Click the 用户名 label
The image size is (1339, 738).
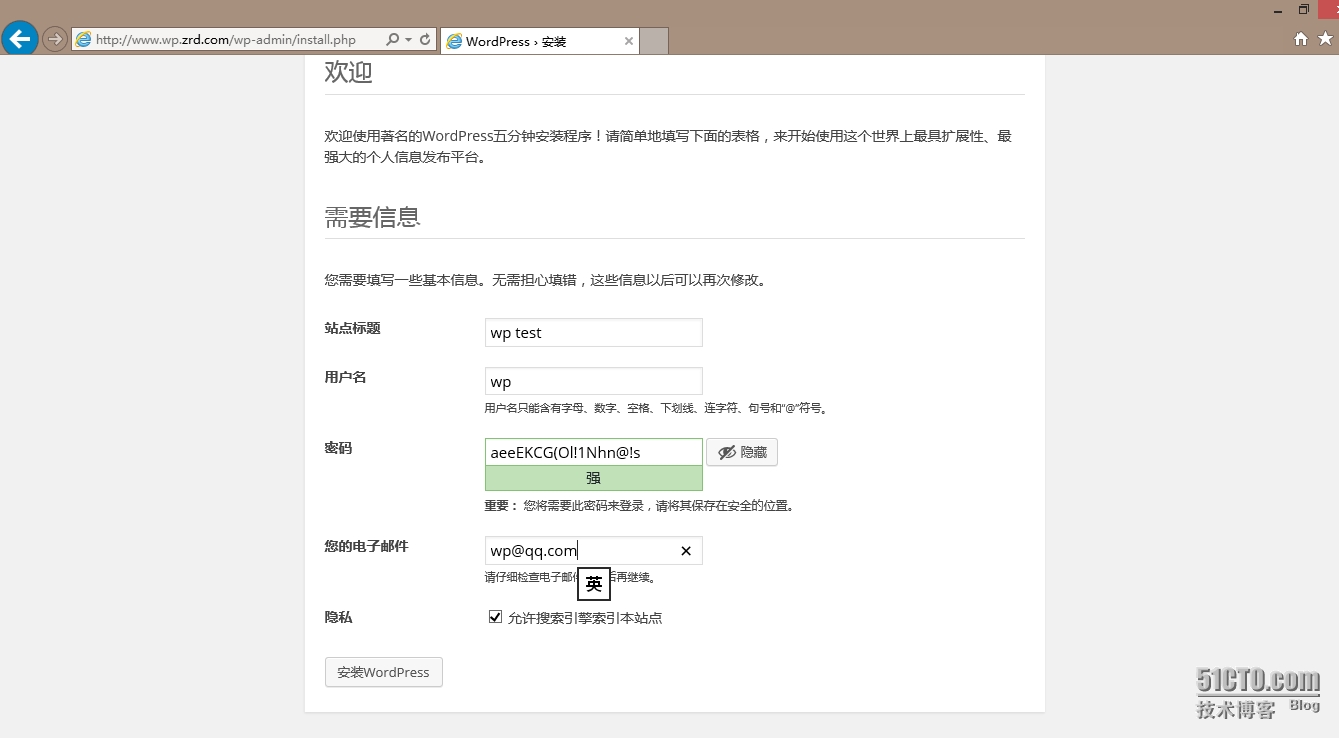(345, 377)
